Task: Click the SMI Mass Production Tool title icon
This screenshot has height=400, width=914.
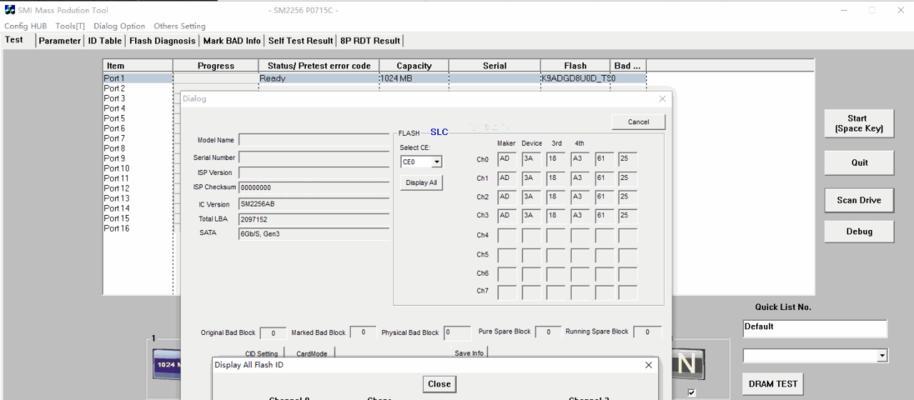Action: click(x=9, y=10)
